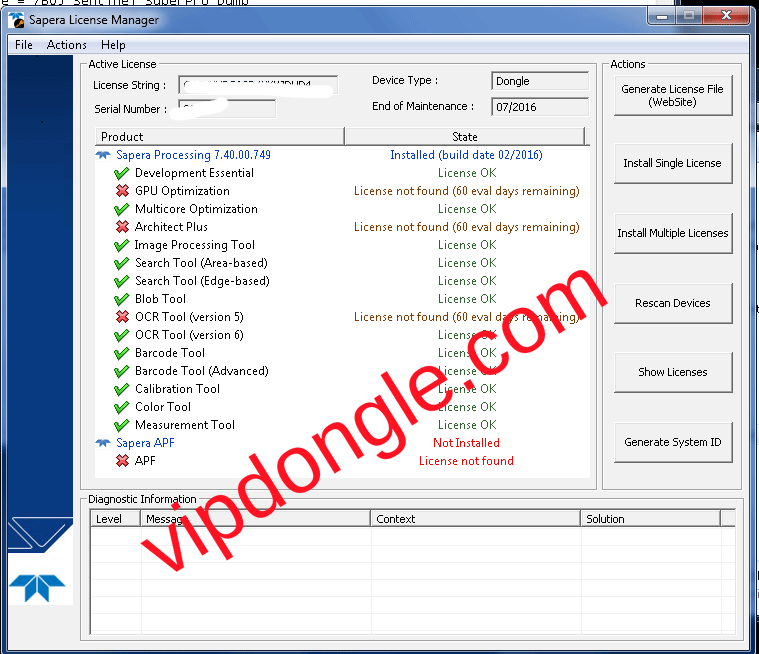Screen dimensions: 759x654
Task: Click the Level column header in Diagnostic Information
Action: click(x=115, y=519)
